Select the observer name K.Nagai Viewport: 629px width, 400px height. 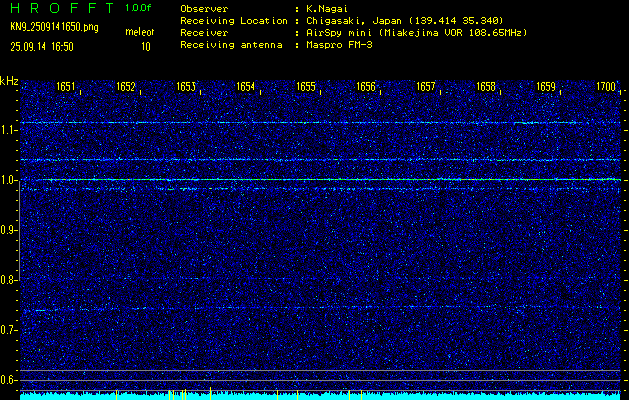(327, 9)
